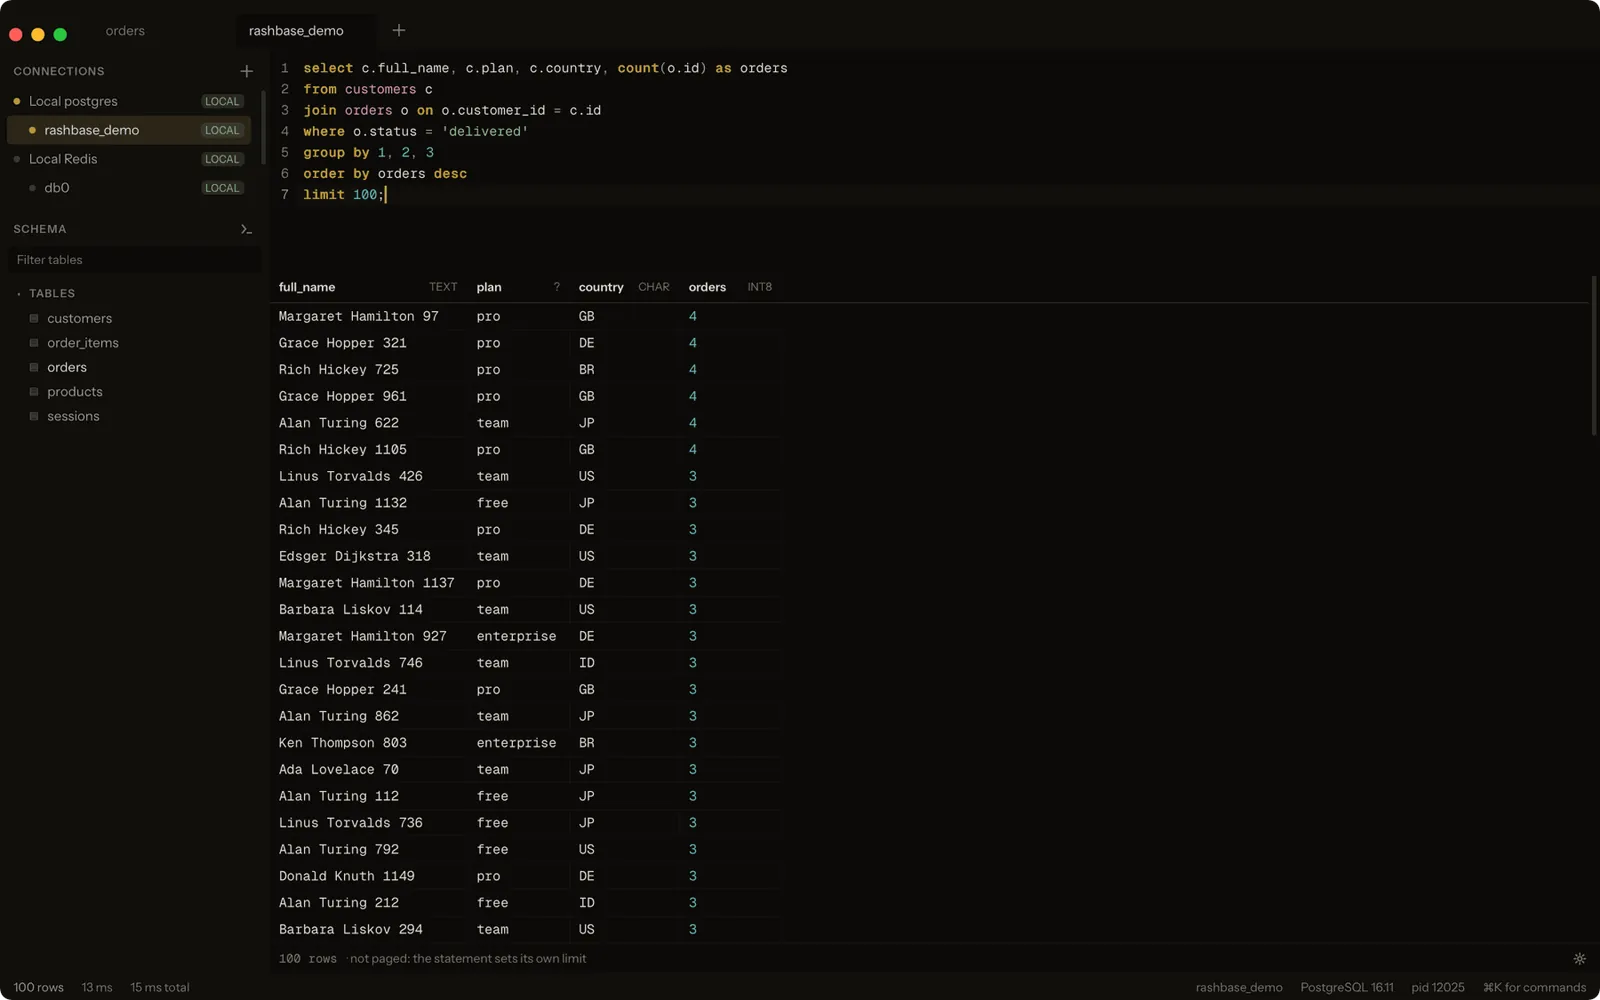Screen dimensions: 1600x1000
Task: Select cell Ken Thompson 803
Action: point(343,743)
